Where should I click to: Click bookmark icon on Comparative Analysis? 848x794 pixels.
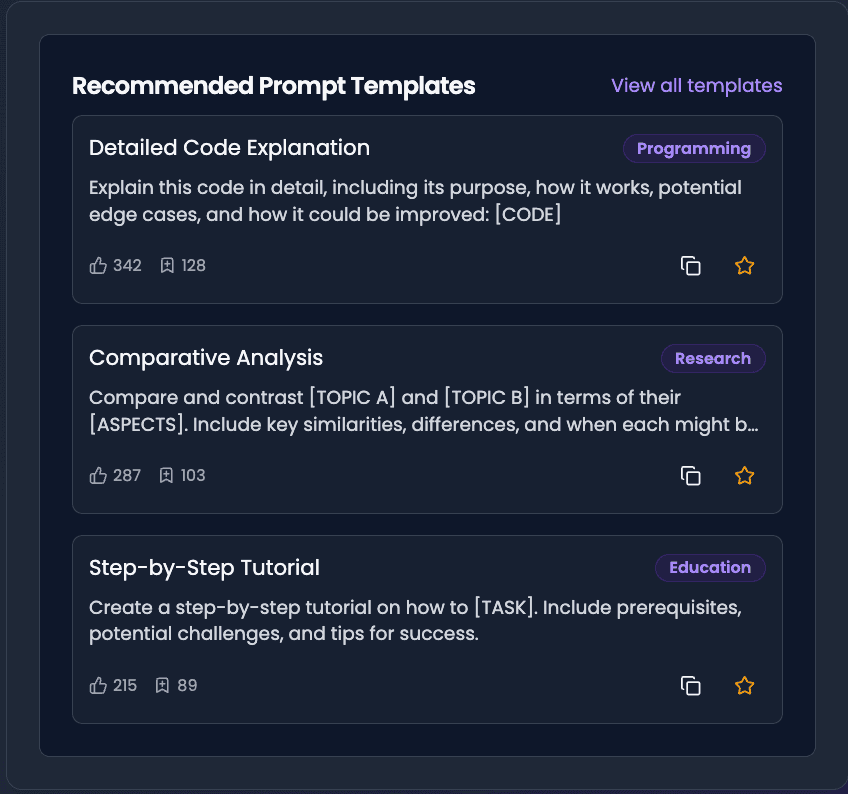167,476
